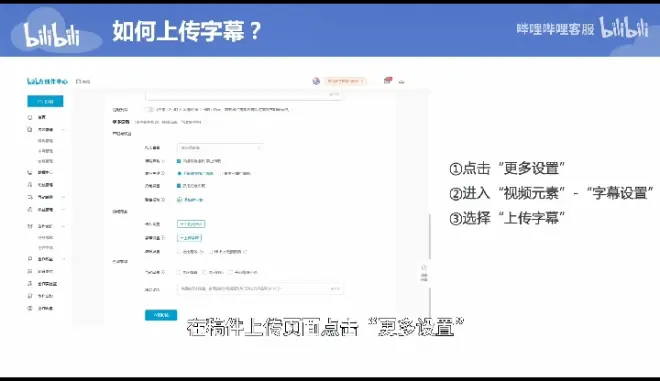Collapse the 内容管理 sidebar chevron

[64, 130]
